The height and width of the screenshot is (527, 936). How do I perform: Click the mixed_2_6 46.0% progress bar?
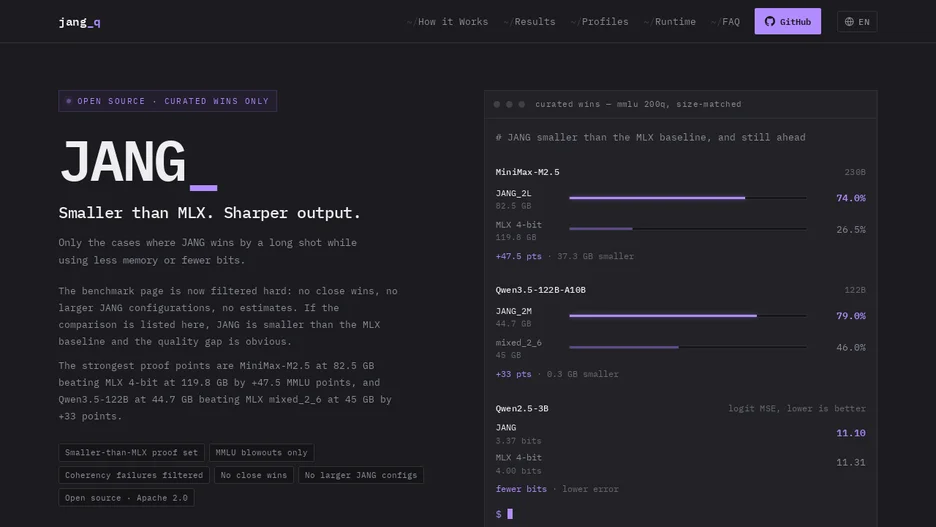click(x=688, y=347)
